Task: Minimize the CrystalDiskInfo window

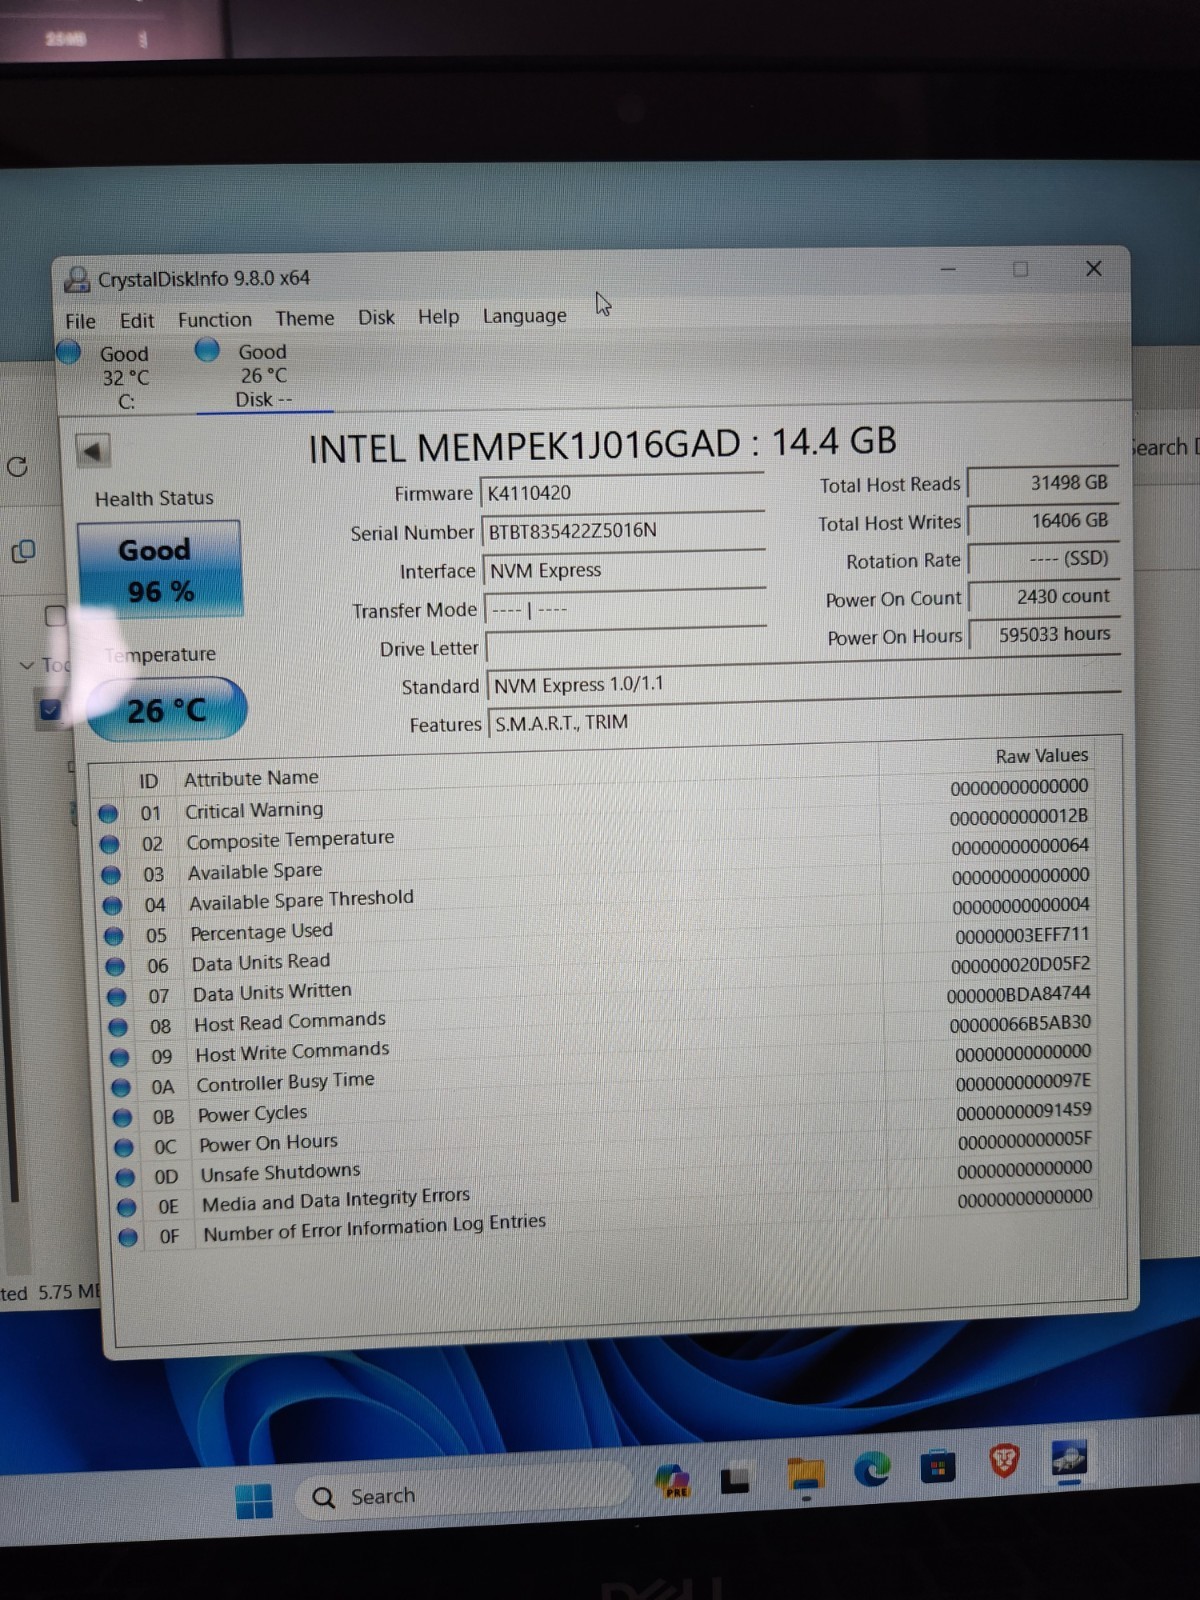Action: click(x=949, y=269)
